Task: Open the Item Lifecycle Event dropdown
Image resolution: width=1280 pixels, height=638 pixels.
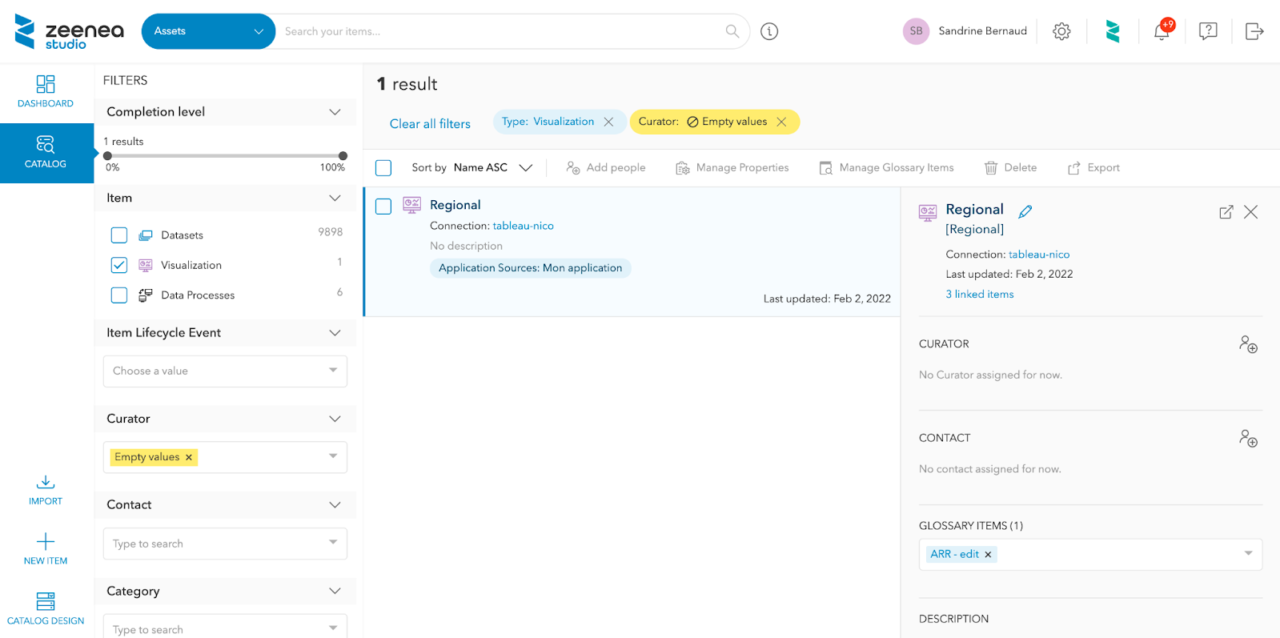Action: tap(224, 371)
